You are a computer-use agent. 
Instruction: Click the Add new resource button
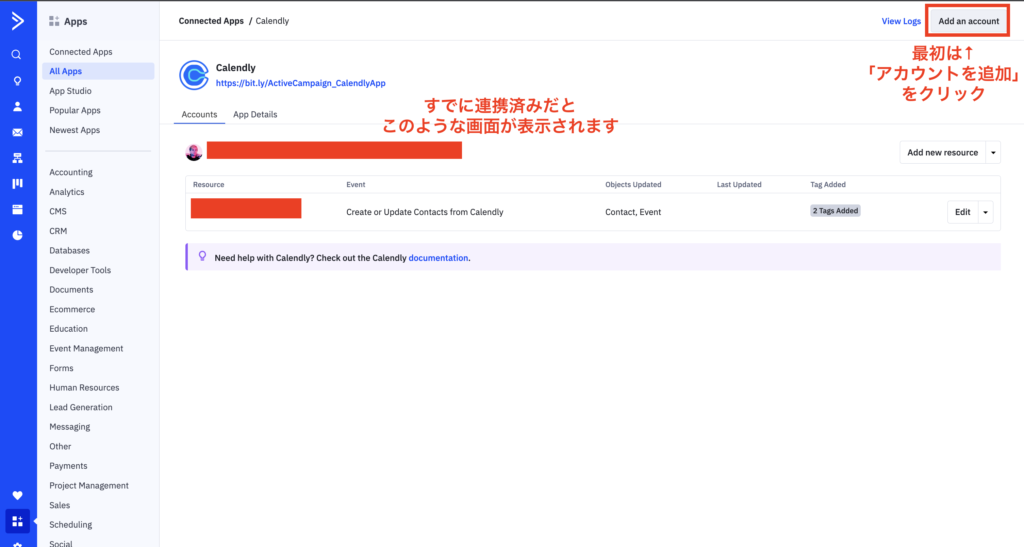click(x=942, y=153)
